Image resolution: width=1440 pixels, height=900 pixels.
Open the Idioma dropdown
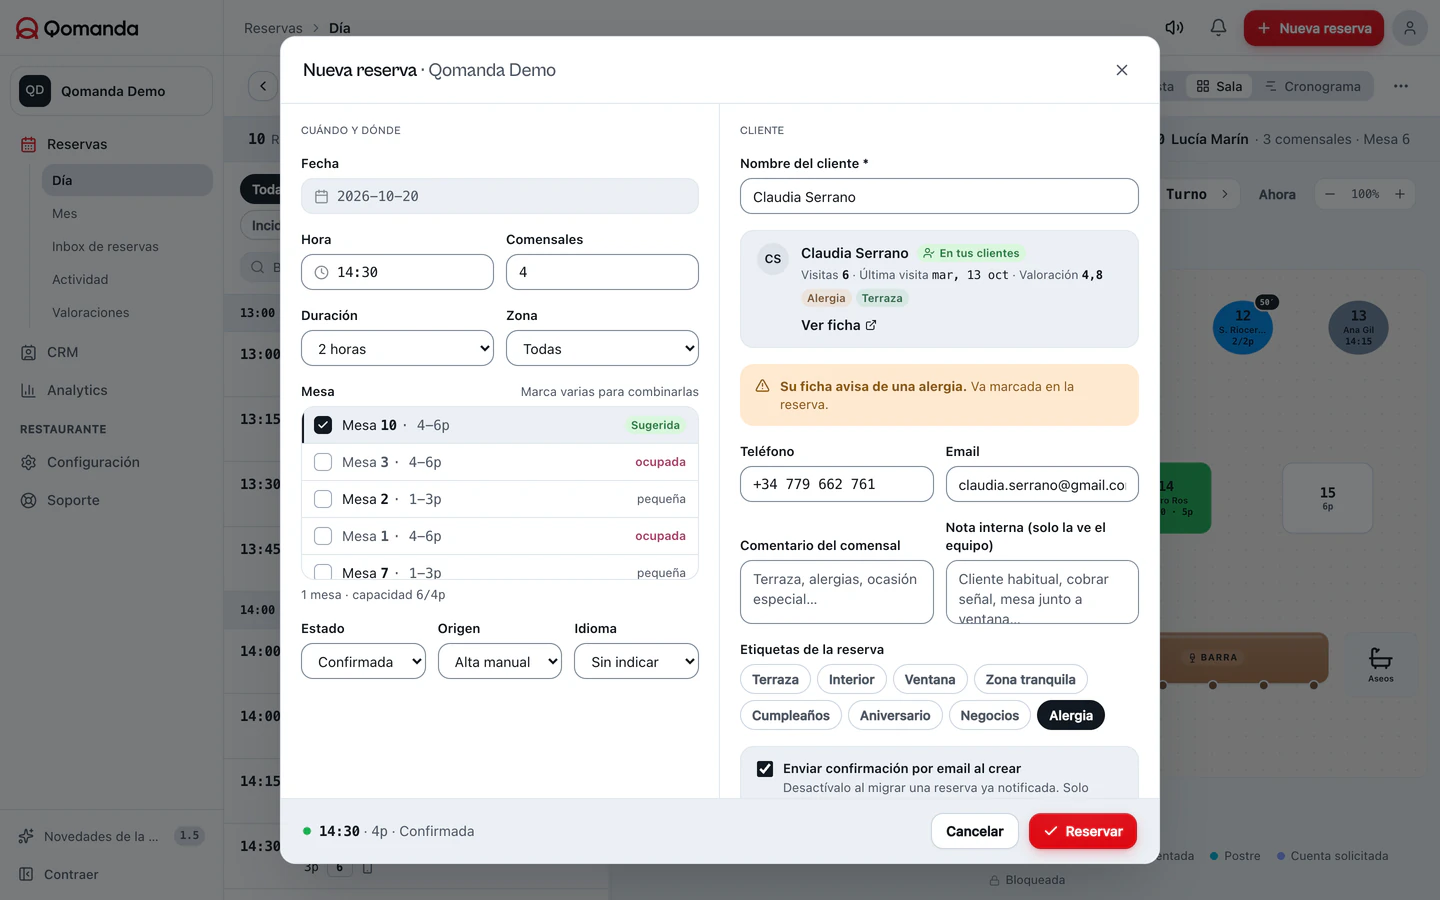click(636, 662)
